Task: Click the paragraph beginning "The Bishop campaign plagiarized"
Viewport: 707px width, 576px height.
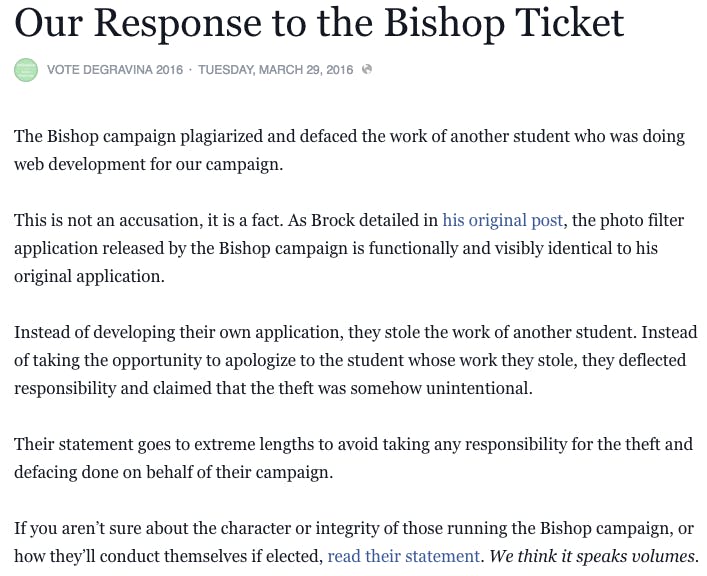Action: pos(349,150)
